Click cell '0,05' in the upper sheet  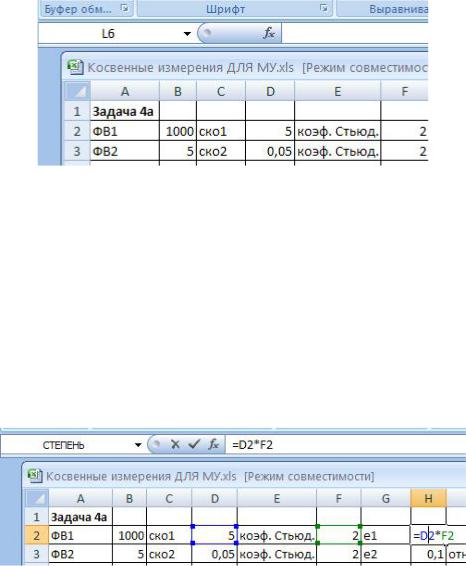[x=270, y=151]
